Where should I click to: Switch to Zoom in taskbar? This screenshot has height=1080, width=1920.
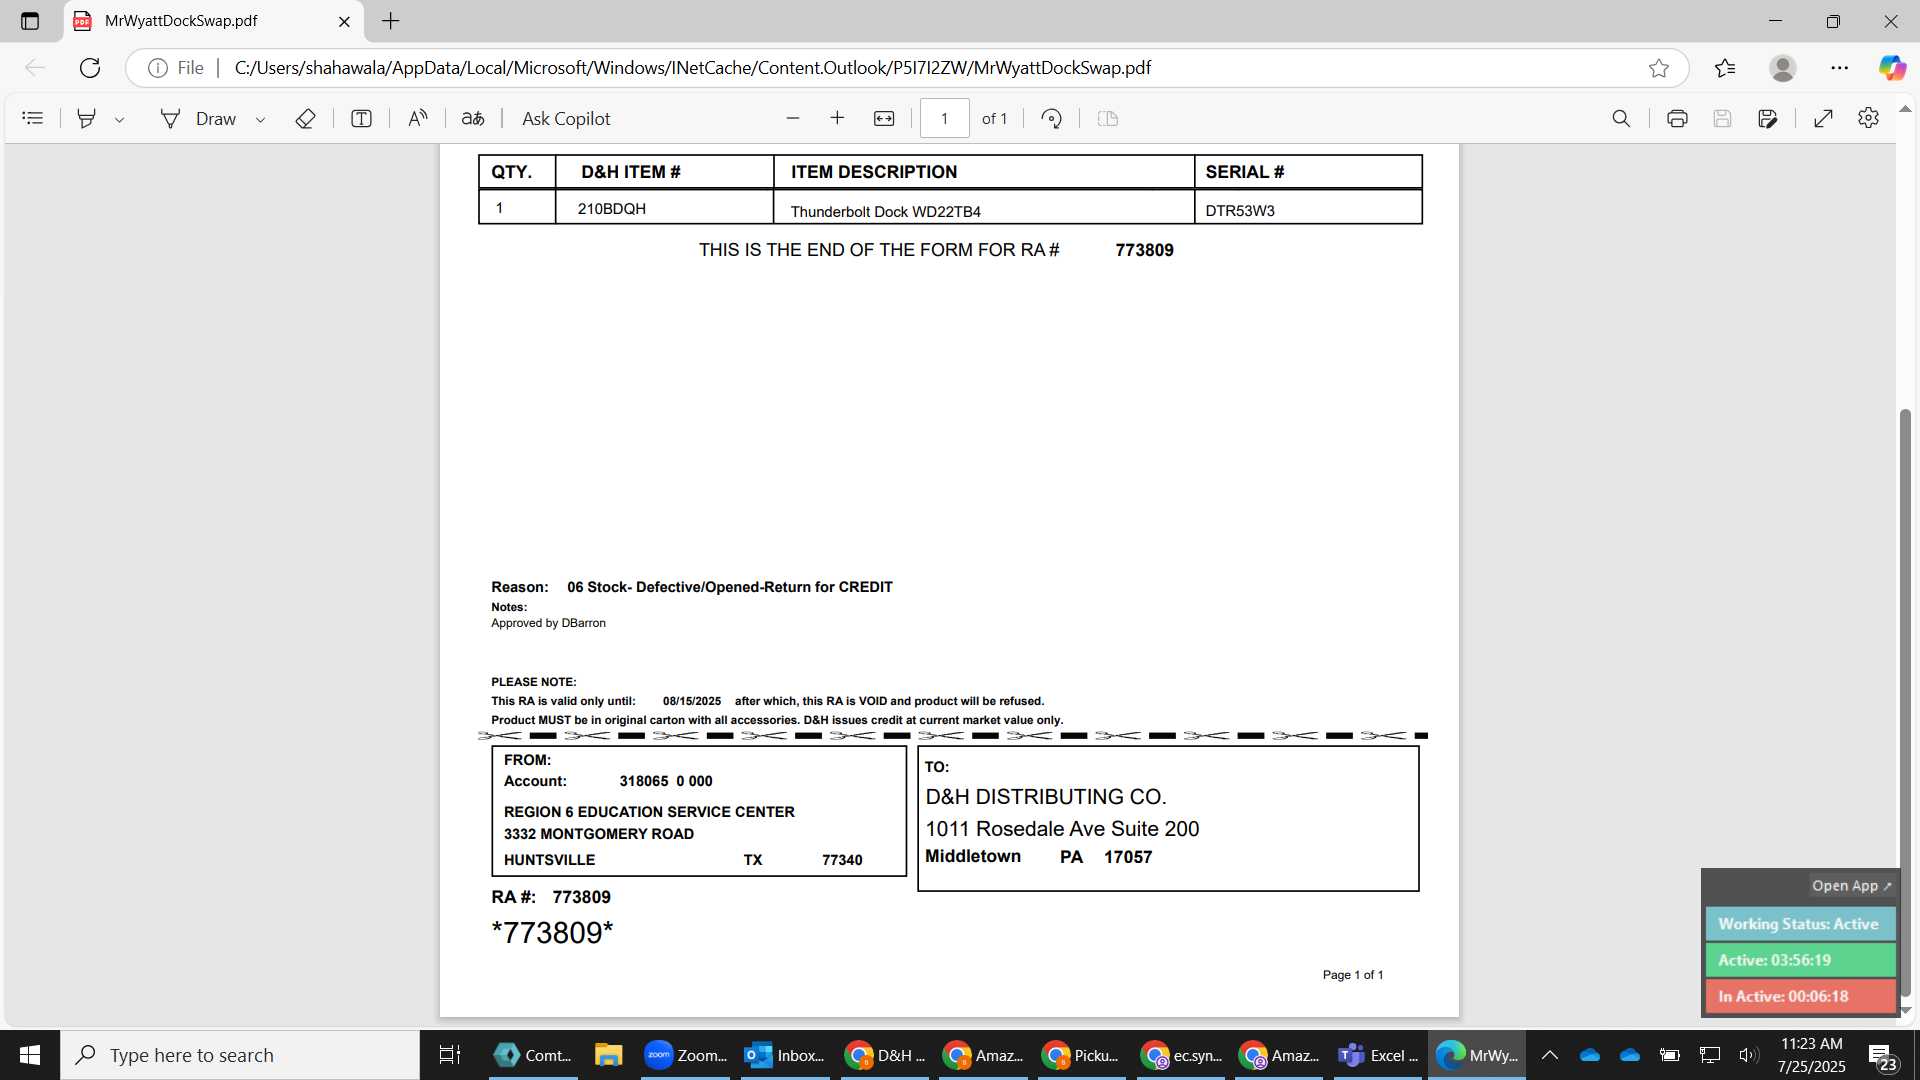tap(685, 1055)
